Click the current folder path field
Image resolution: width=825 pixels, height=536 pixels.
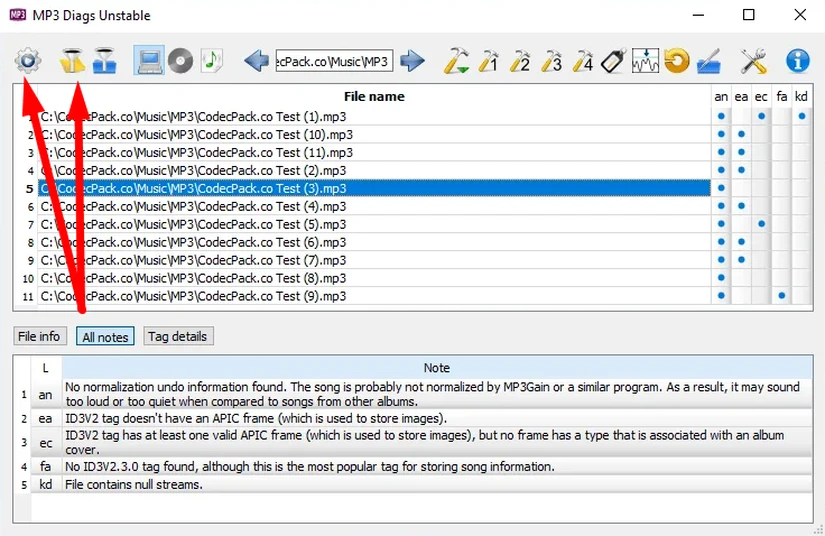[333, 61]
